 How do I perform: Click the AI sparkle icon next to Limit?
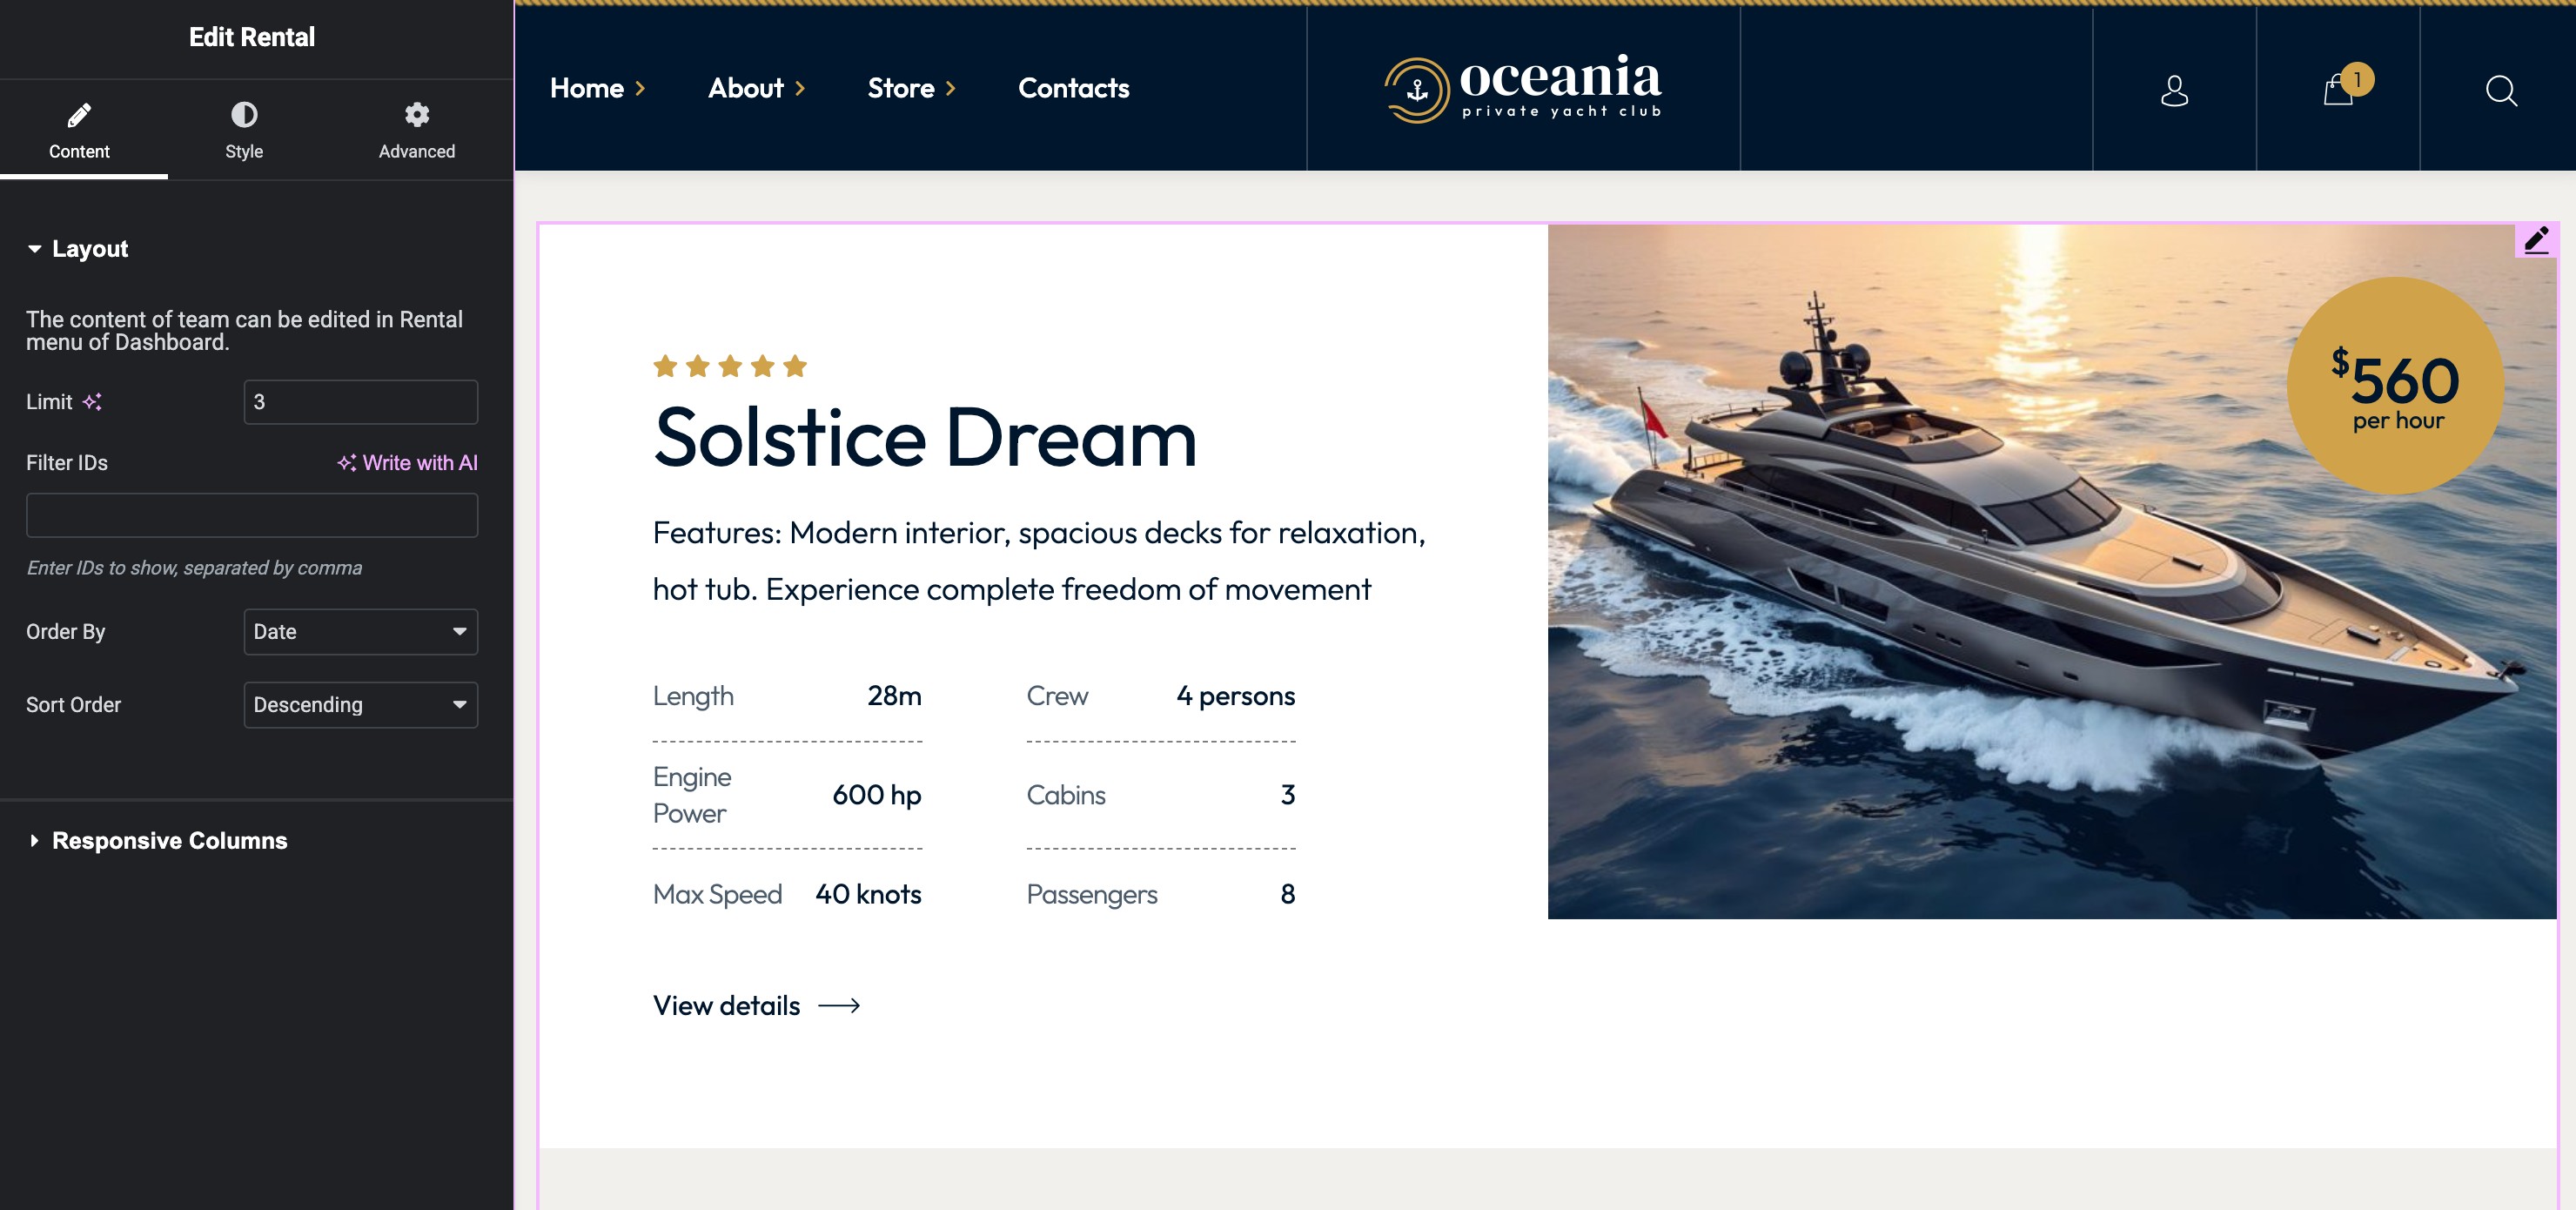pos(92,402)
